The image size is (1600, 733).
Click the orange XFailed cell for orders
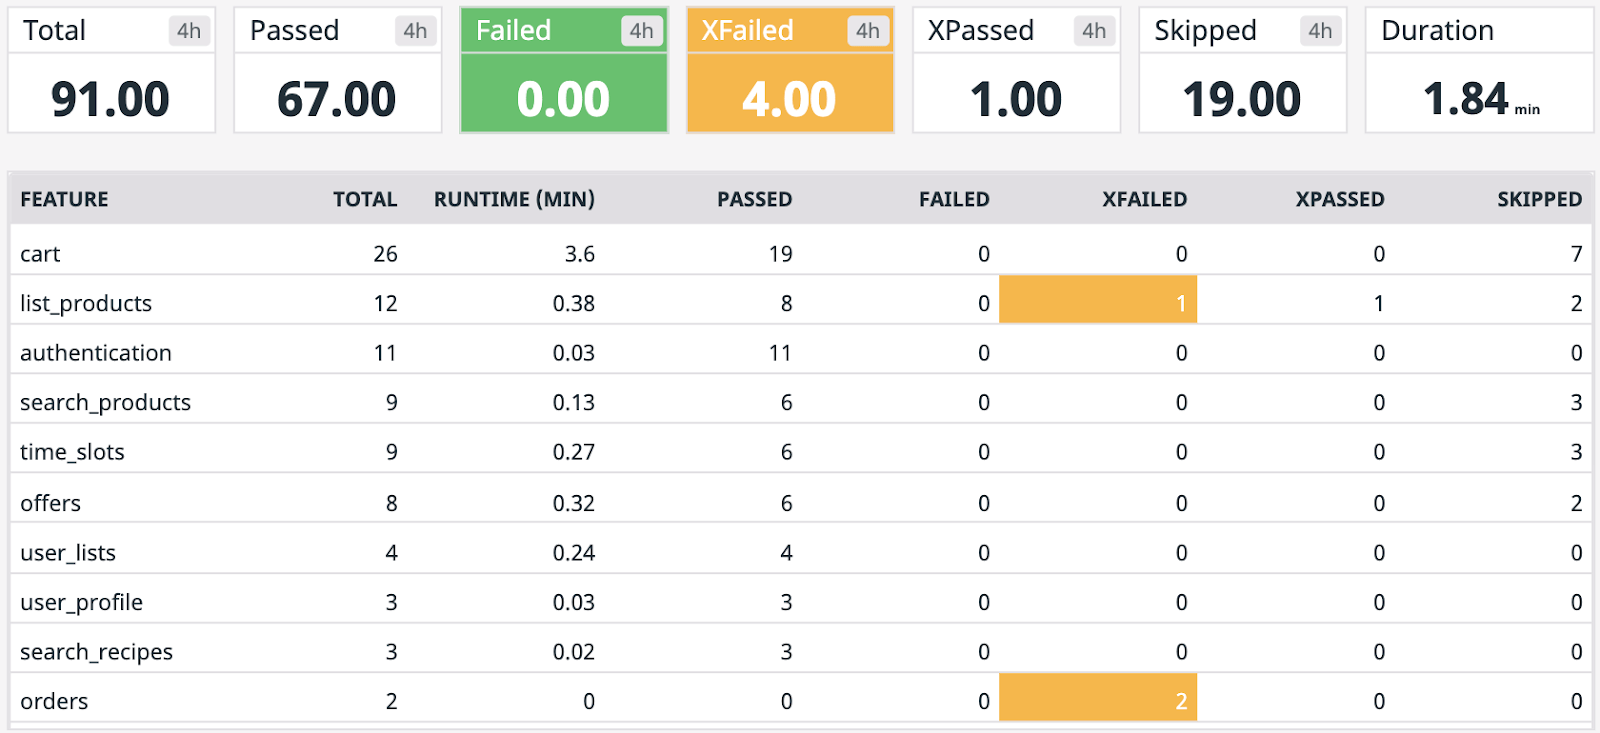(x=1098, y=701)
